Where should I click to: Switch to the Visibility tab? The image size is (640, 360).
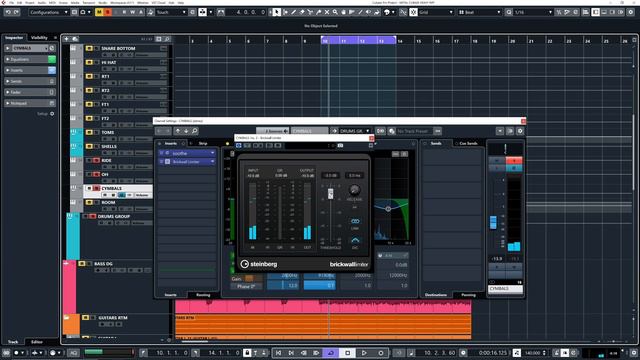(40, 38)
